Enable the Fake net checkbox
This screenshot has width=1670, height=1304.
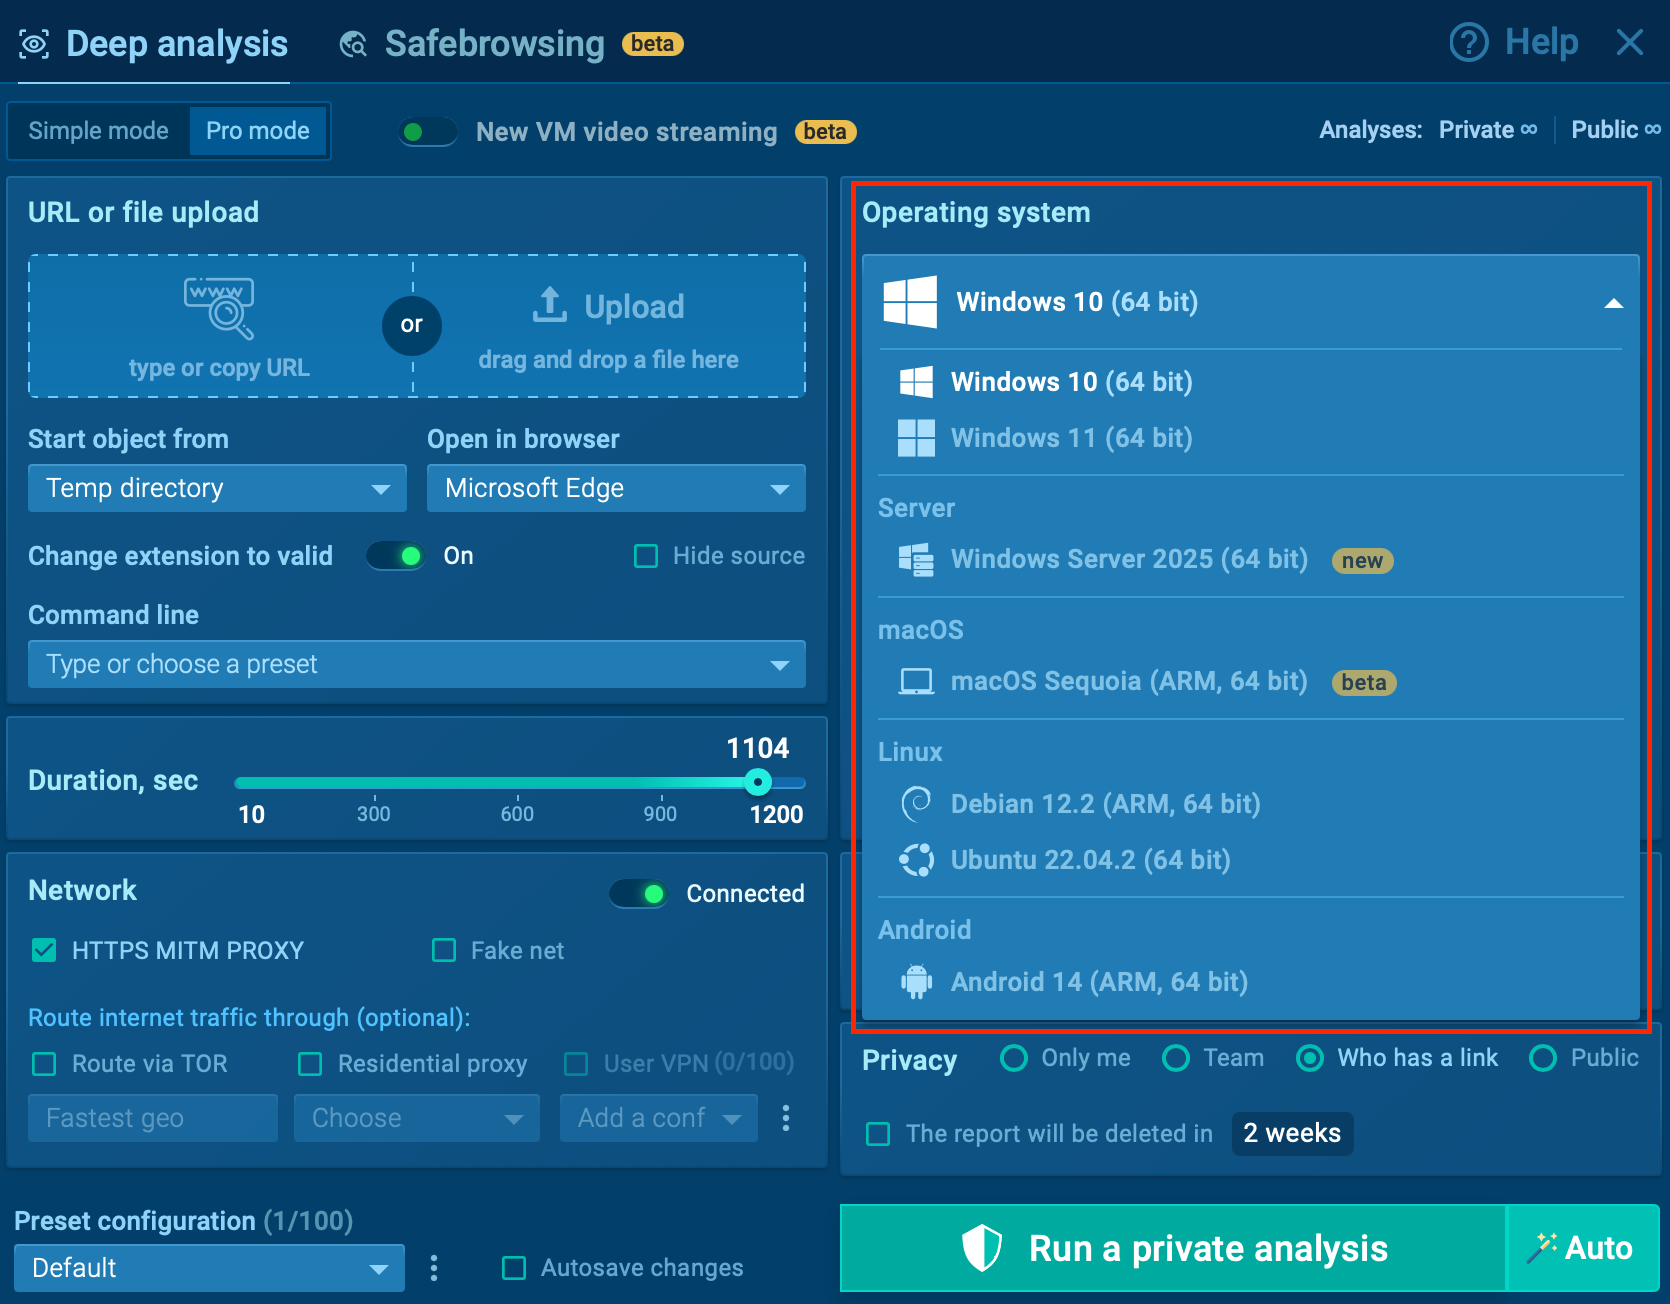[444, 950]
